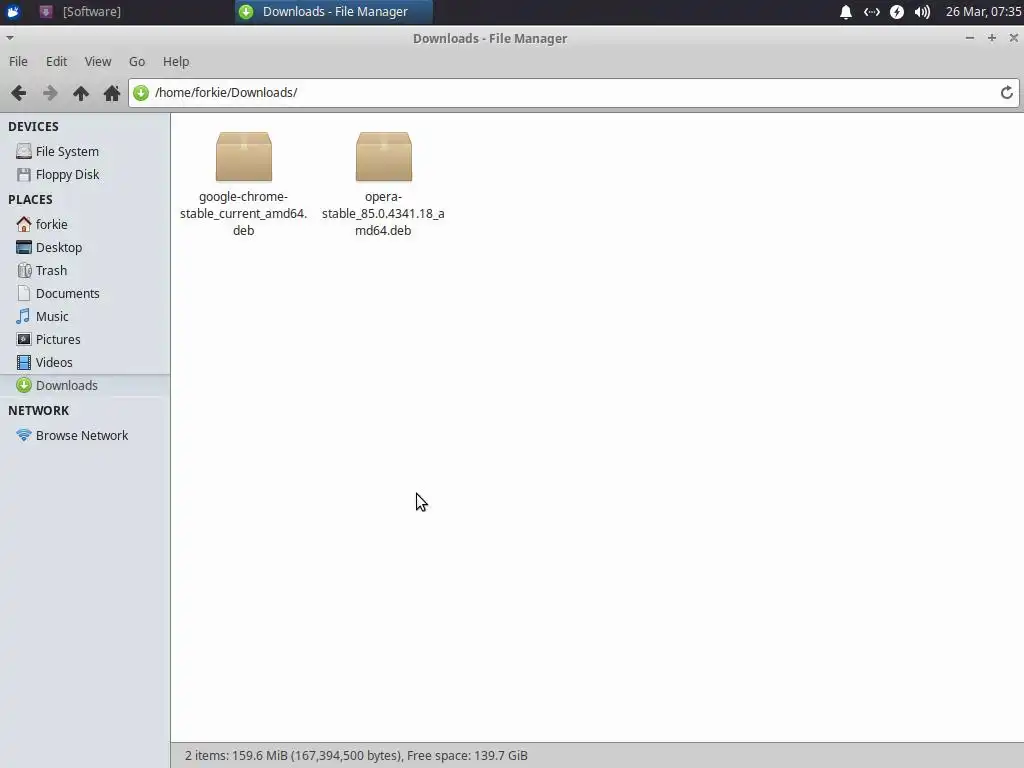1024x768 pixels.
Task: Open Documents in the sidebar
Action: [x=85, y=293]
